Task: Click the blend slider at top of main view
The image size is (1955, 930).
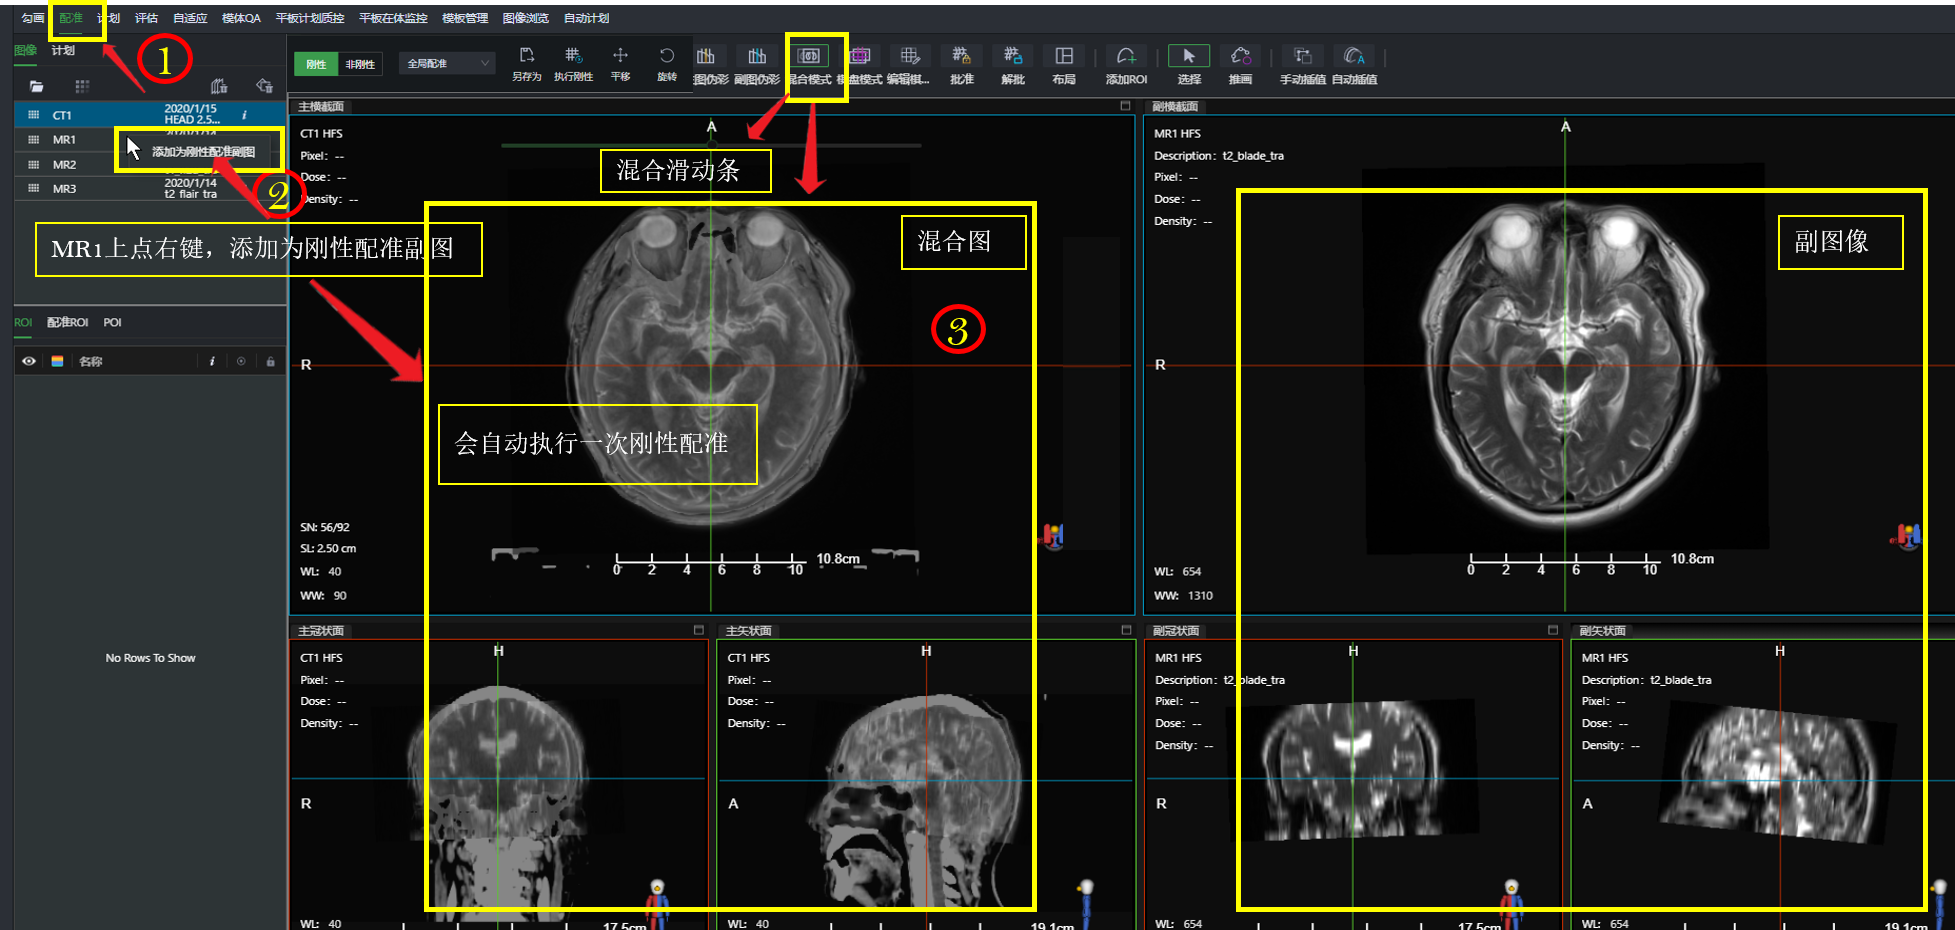Action: tap(711, 145)
